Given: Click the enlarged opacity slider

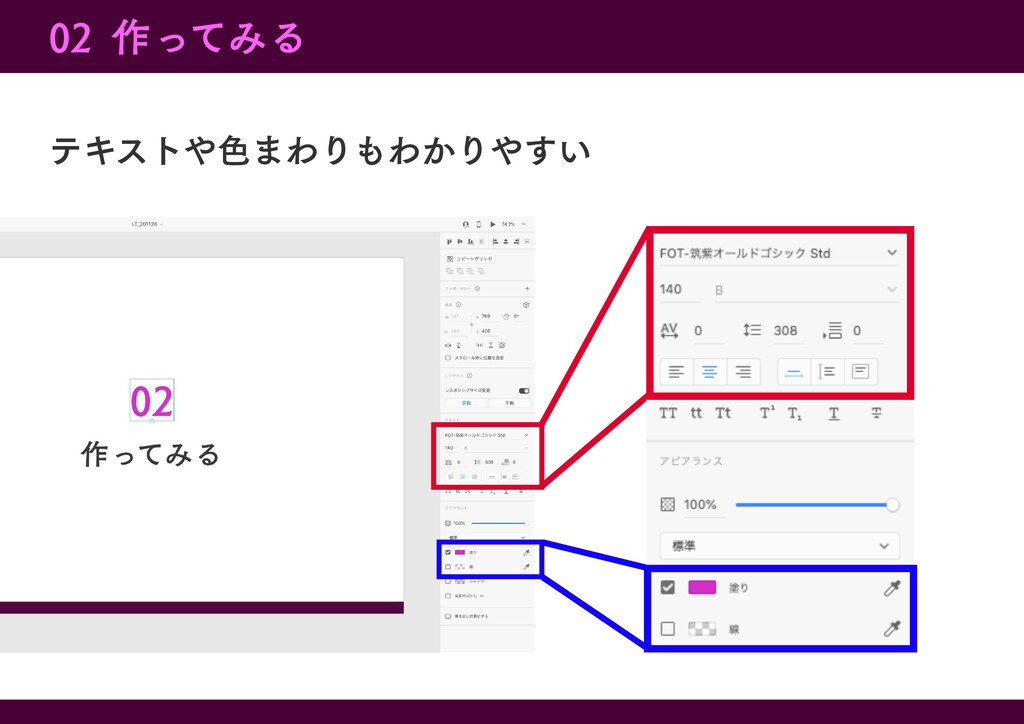Looking at the screenshot, I should pyautogui.click(x=818, y=505).
